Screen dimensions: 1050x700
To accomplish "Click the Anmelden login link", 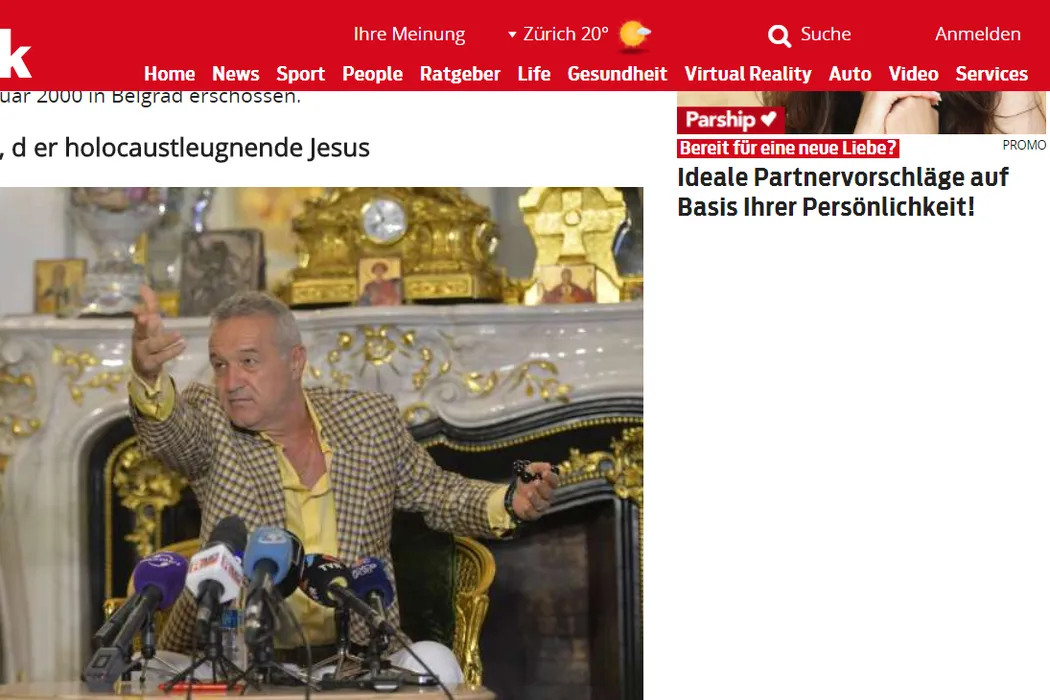I will 978,34.
